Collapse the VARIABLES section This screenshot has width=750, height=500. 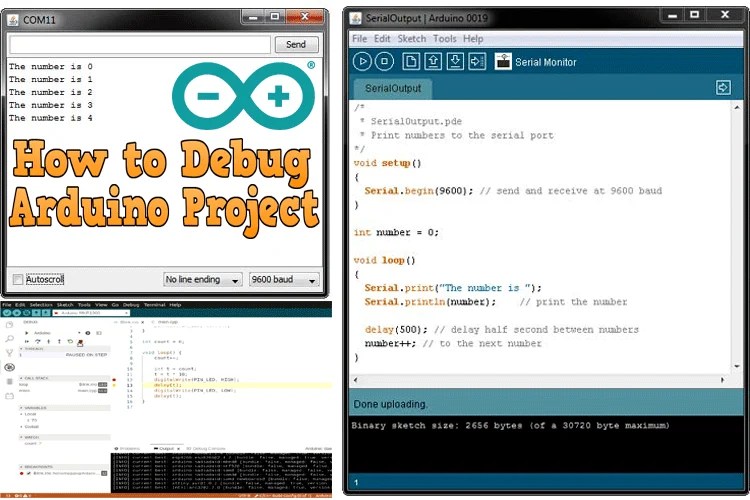[x=65, y=408]
